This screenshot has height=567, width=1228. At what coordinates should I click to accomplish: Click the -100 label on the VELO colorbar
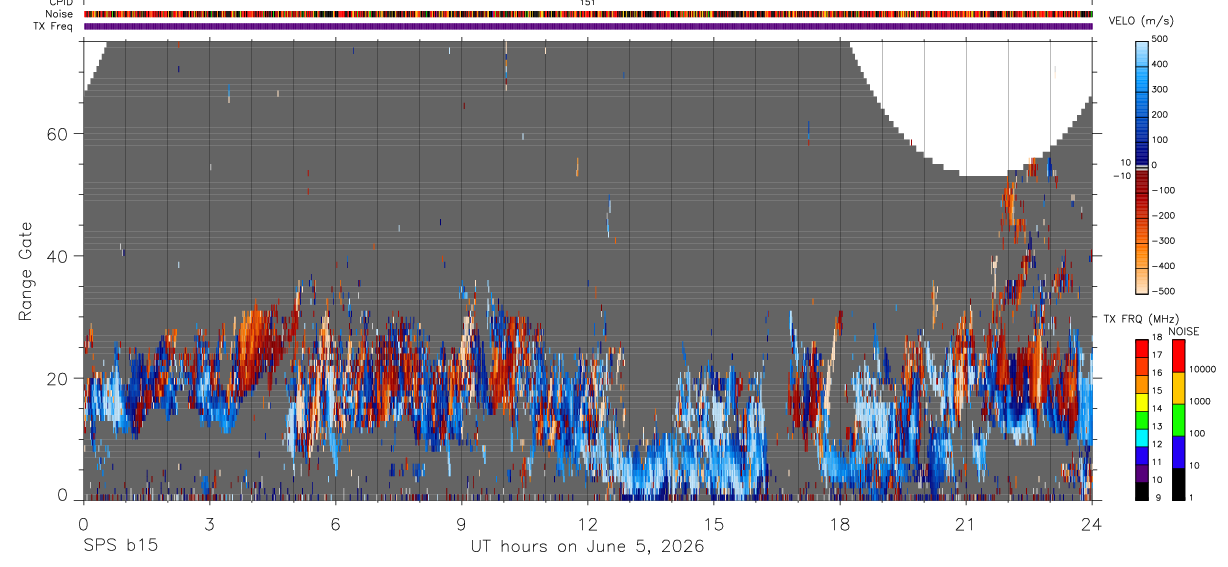pos(1163,190)
